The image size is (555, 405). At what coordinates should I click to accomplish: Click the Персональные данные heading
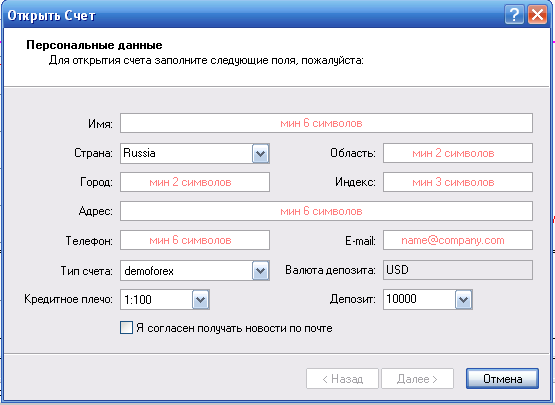click(x=94, y=45)
